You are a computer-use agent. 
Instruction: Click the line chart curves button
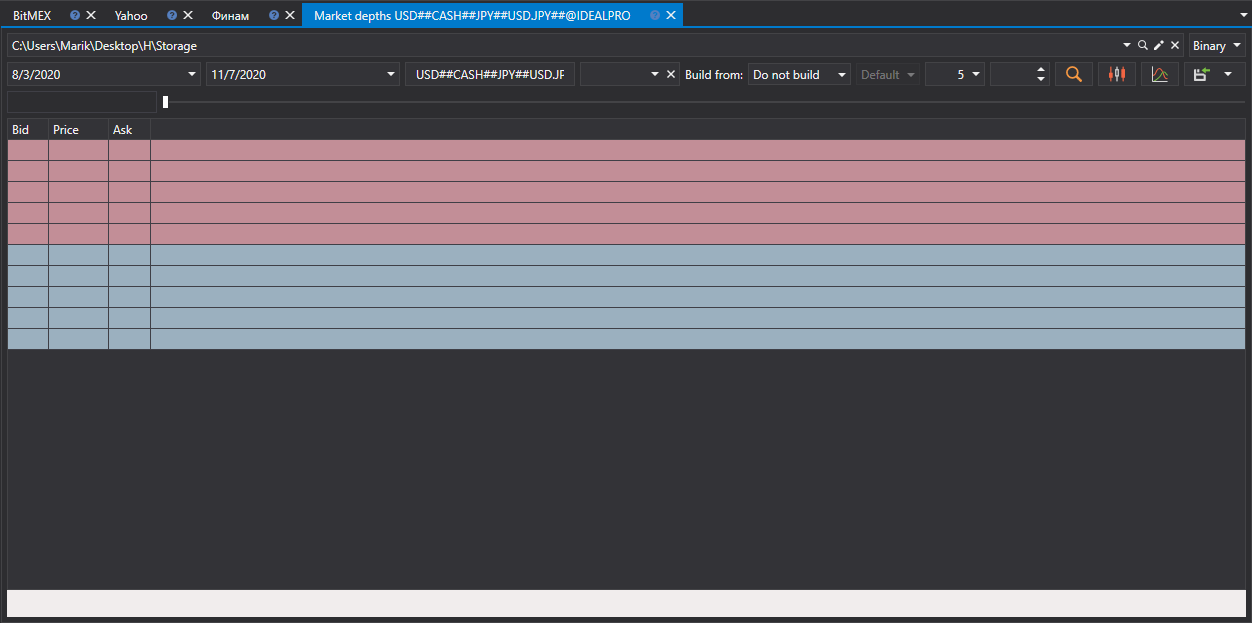[x=1159, y=75]
